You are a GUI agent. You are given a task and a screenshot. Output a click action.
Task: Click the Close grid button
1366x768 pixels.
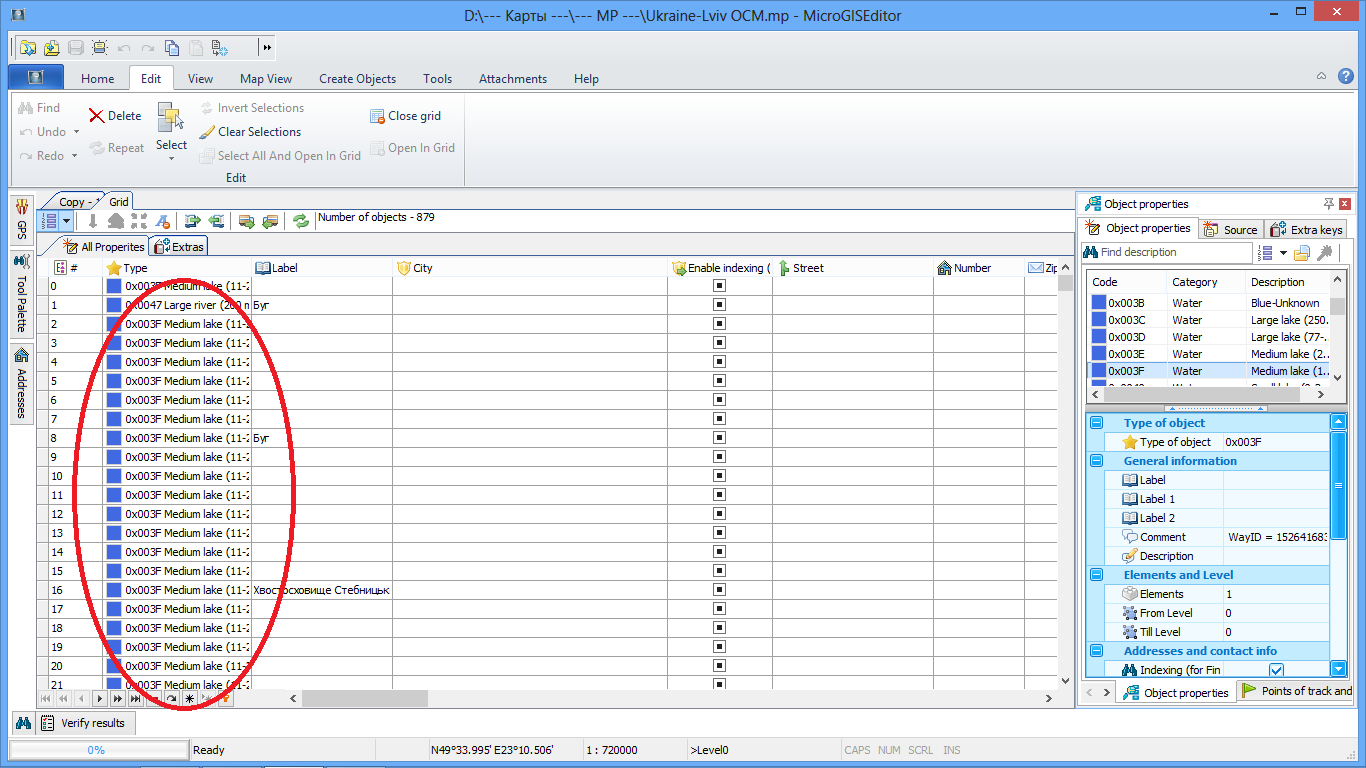[x=405, y=116]
